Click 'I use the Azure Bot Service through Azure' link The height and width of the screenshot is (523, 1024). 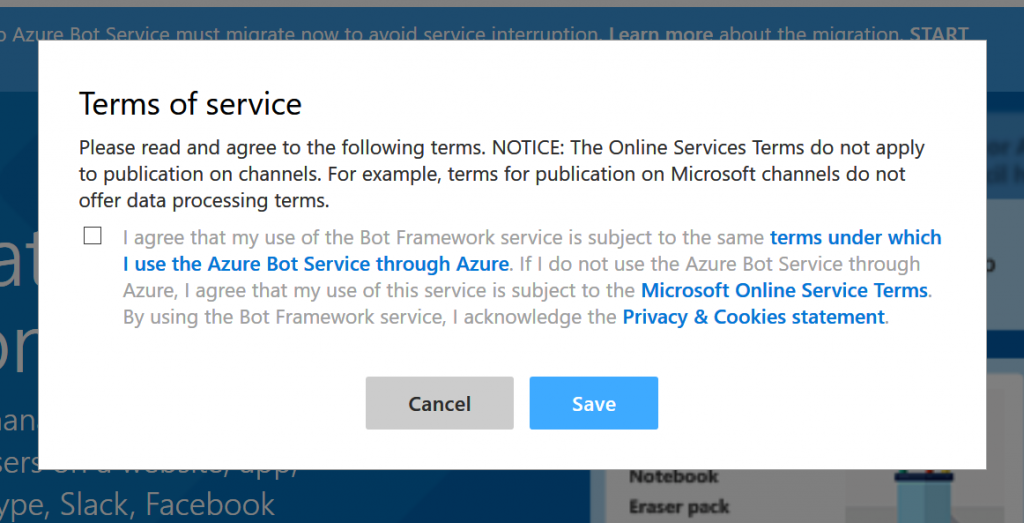click(316, 265)
